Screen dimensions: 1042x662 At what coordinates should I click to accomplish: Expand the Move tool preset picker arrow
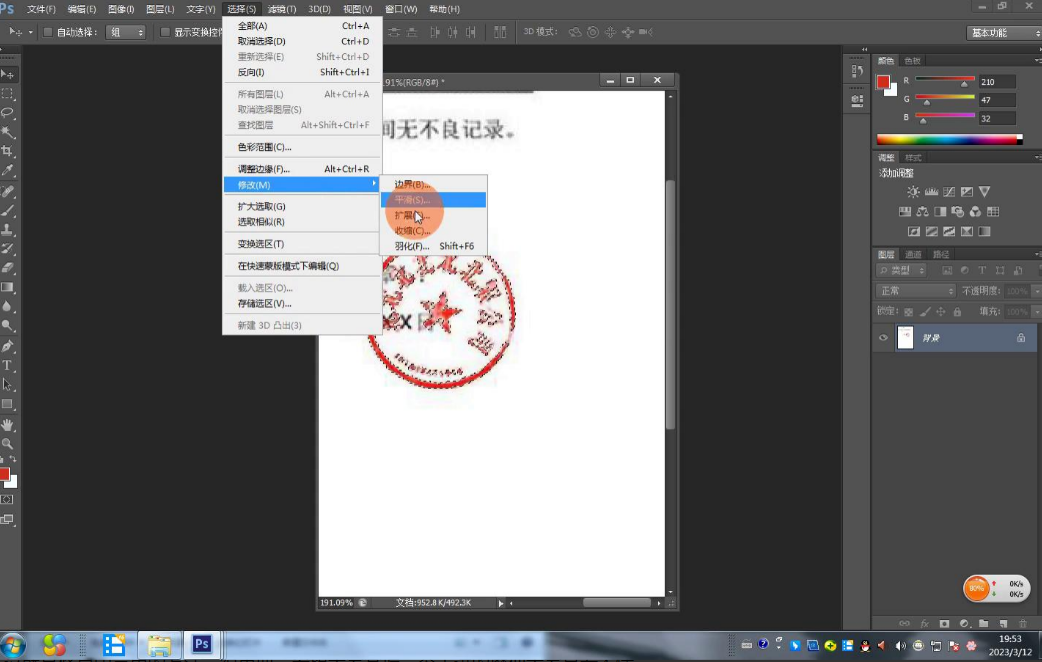click(x=30, y=32)
